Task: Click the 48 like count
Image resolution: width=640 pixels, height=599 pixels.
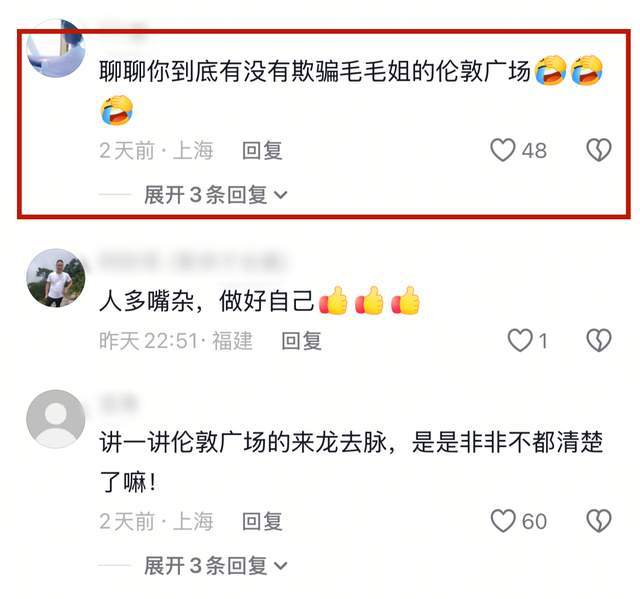Action: pos(534,151)
